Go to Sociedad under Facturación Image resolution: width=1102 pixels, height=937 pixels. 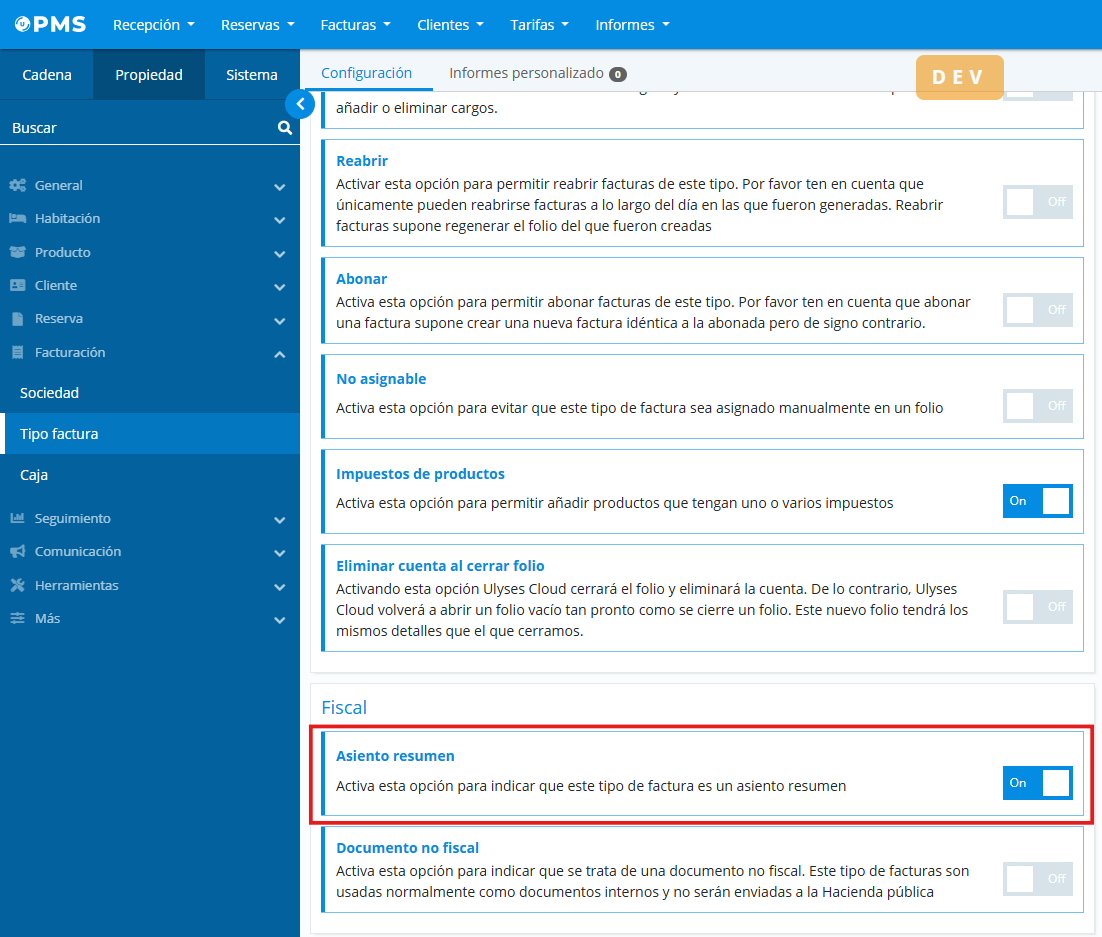(x=49, y=393)
